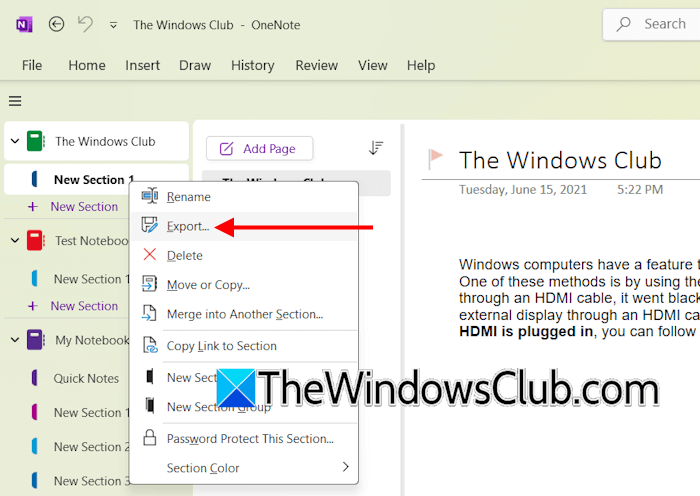The height and width of the screenshot is (496, 700).
Task: Collapse the Test Notebook chevron
Action: tap(15, 241)
